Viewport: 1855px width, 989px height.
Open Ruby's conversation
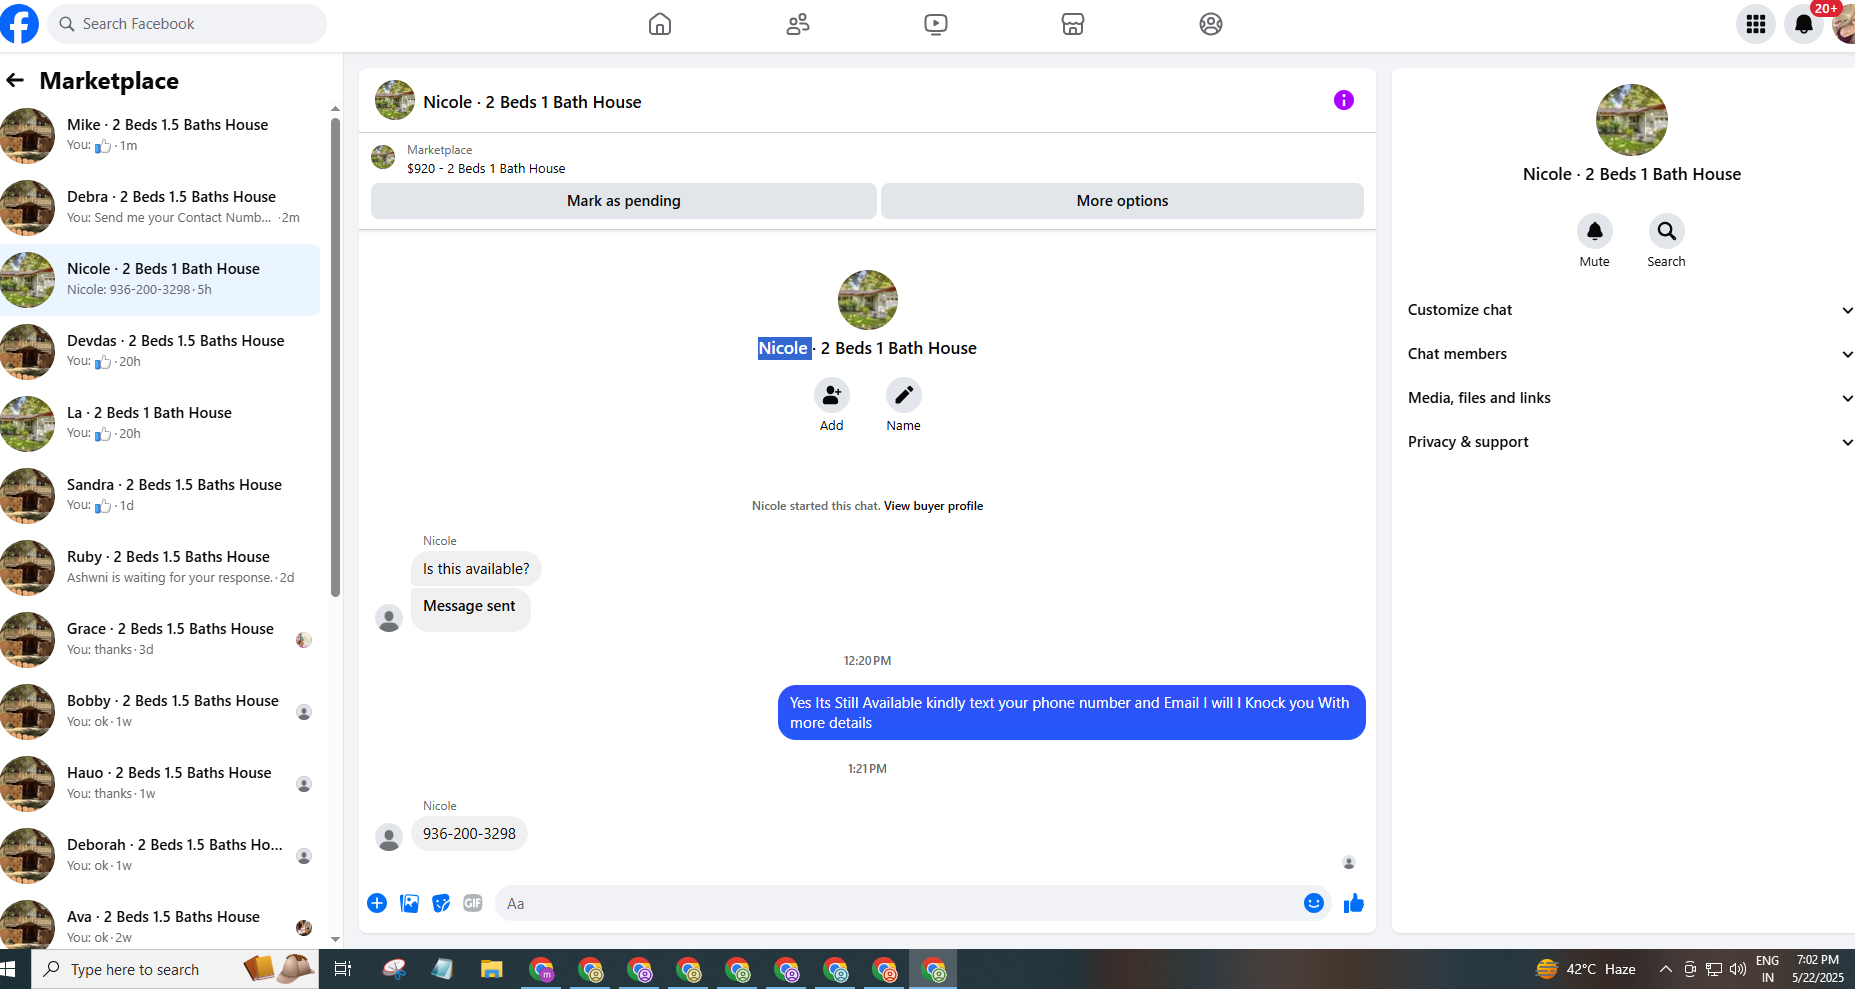(x=160, y=568)
